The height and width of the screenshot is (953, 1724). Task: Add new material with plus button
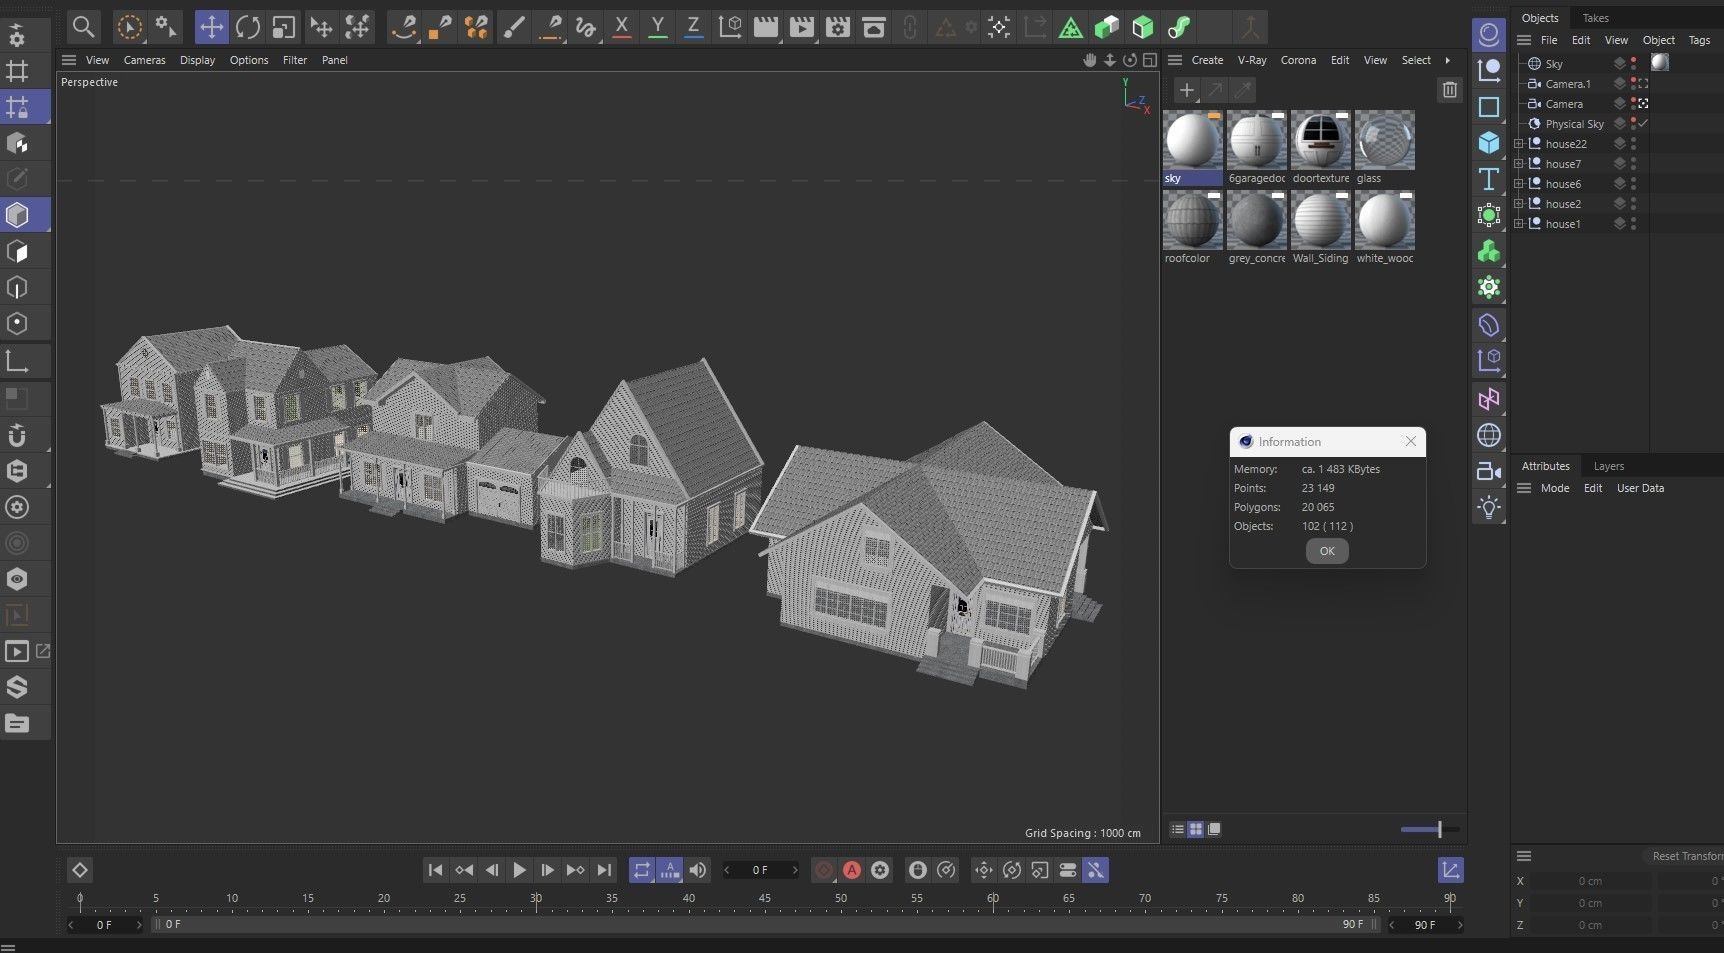point(1186,90)
